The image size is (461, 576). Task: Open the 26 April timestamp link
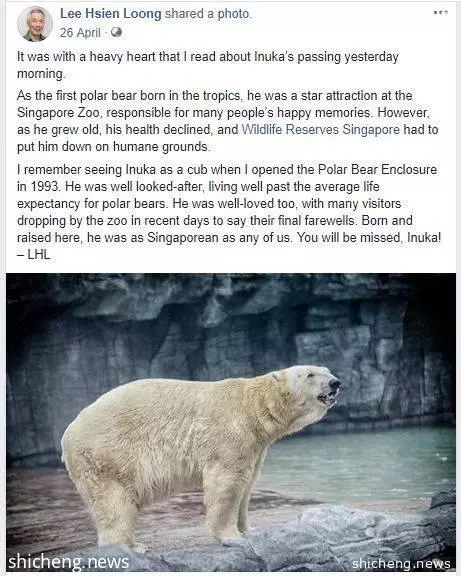(x=80, y=33)
